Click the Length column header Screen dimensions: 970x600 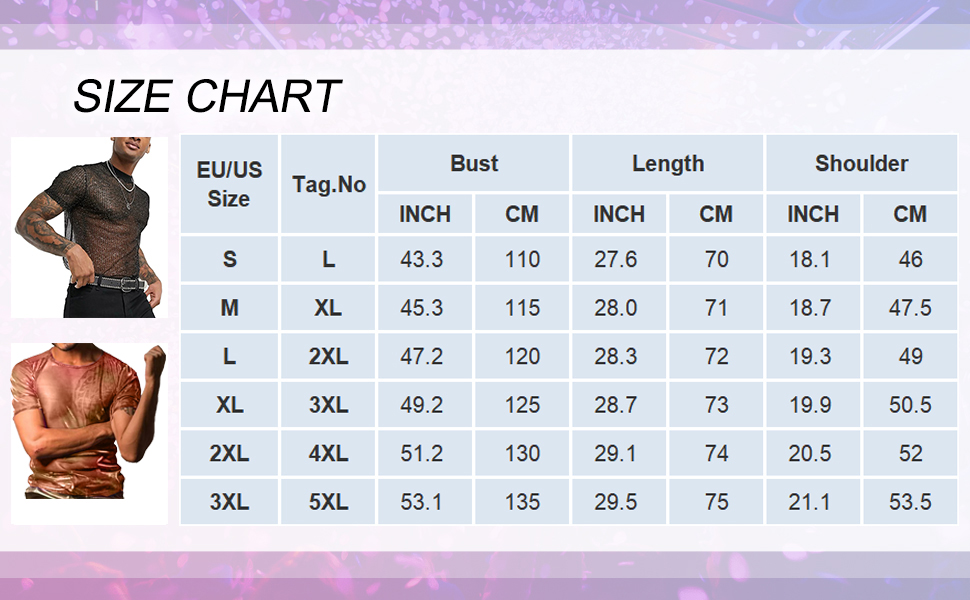coord(668,163)
